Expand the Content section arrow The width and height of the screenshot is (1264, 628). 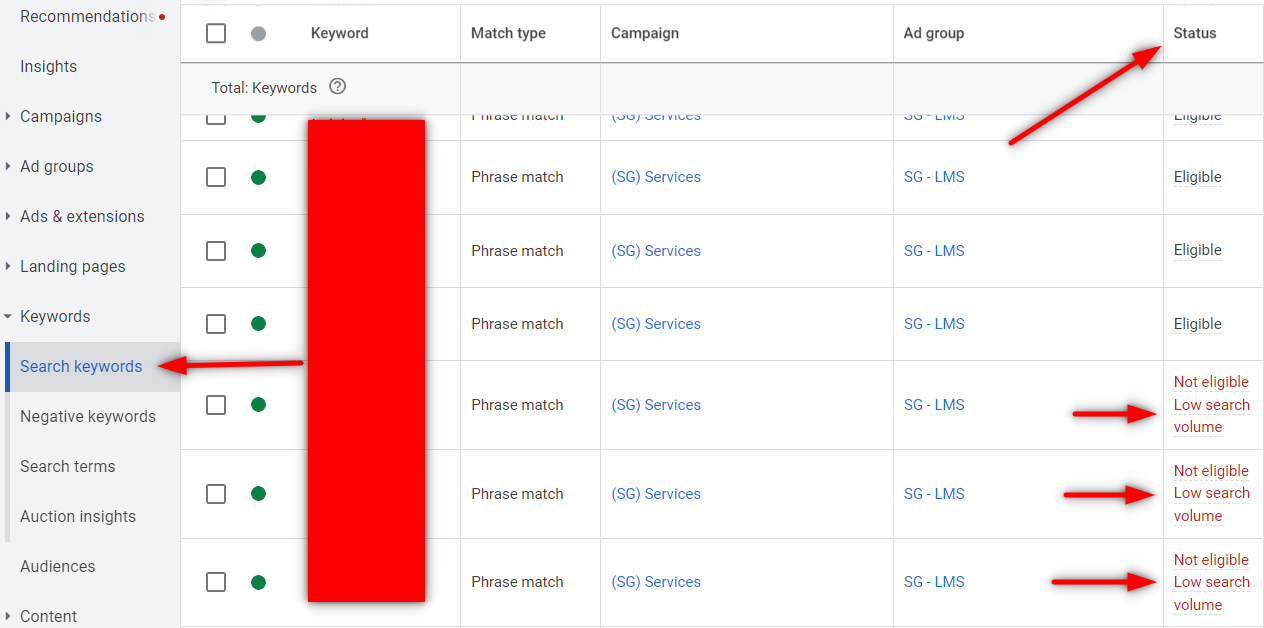tap(8, 616)
